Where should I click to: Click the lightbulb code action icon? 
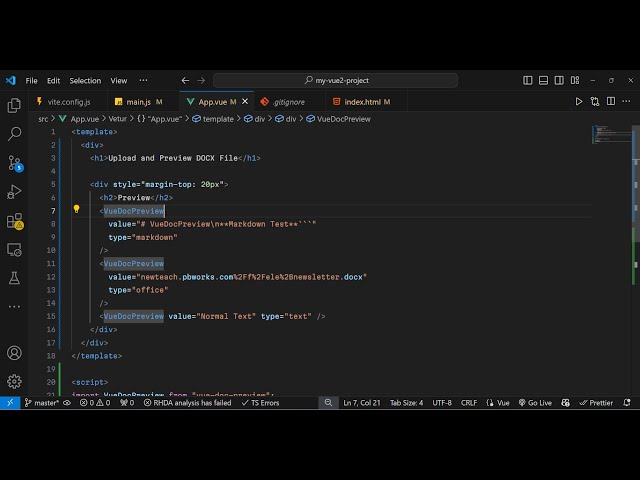76,210
